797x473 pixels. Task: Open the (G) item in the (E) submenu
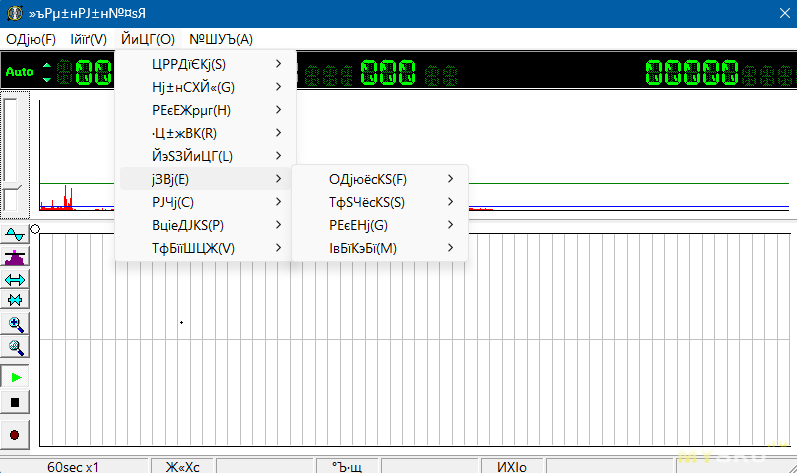tap(380, 225)
